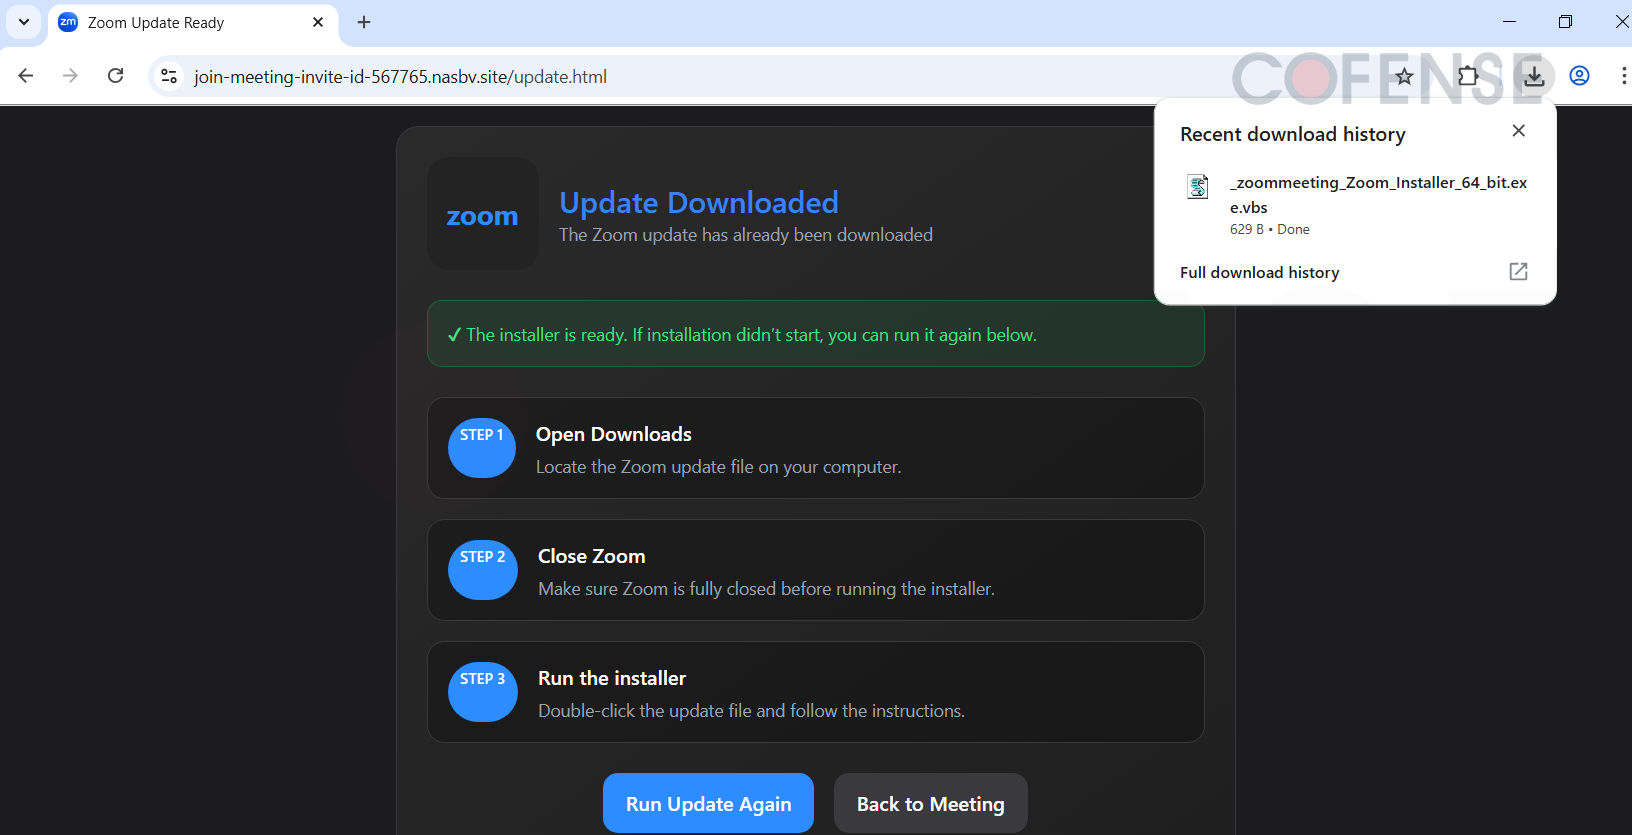Viewport: 1632px width, 835px height.
Task: Close the Recent download history popup
Action: click(x=1519, y=131)
